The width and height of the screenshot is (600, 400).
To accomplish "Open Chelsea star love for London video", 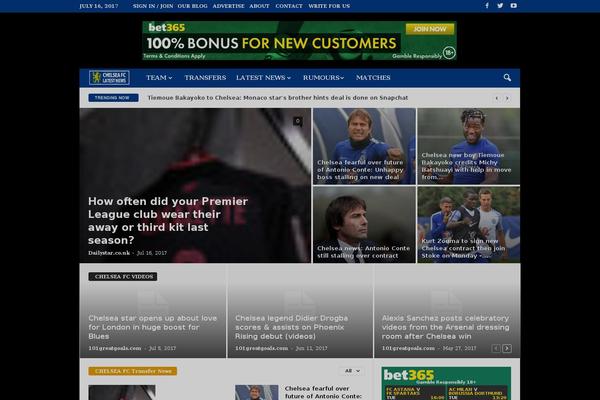I will tap(153, 327).
